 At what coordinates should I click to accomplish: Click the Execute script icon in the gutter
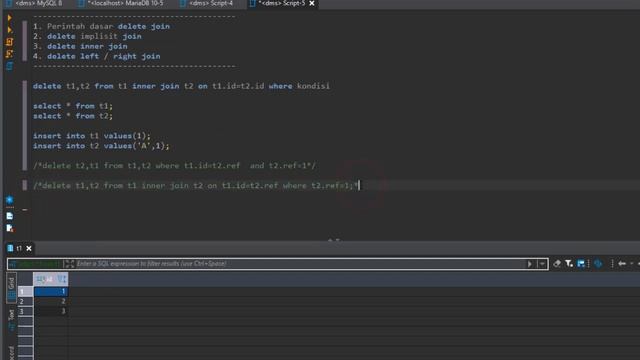coord(10,42)
